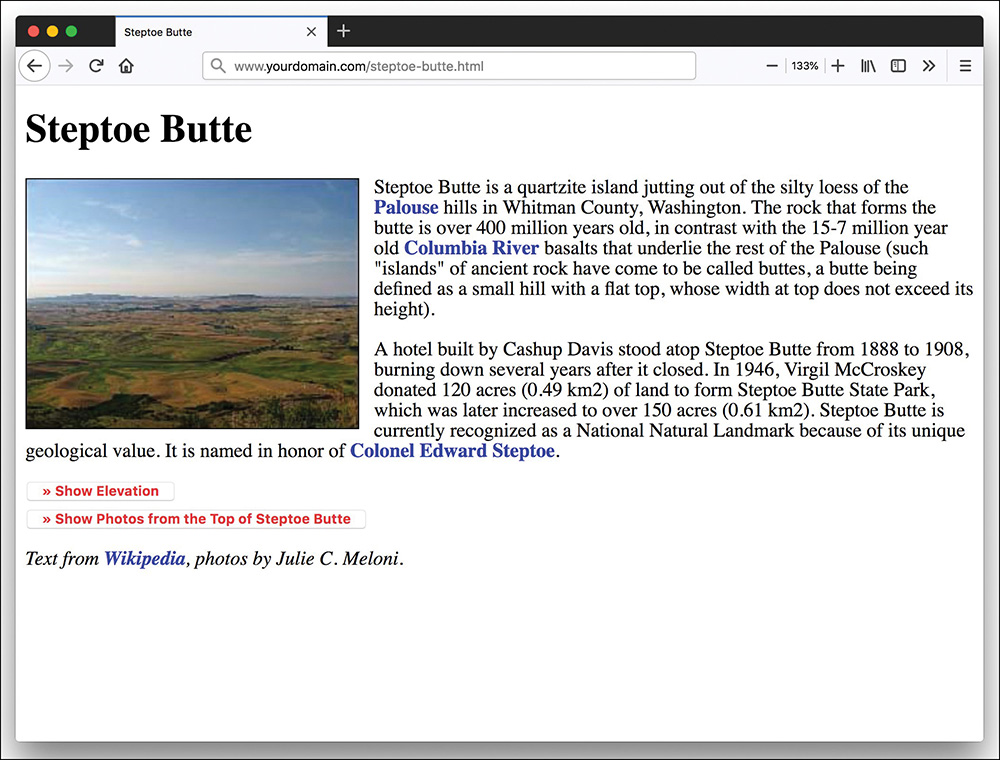This screenshot has width=1000, height=760.
Task: Navigate back to the previous page
Action: pyautogui.click(x=34, y=65)
